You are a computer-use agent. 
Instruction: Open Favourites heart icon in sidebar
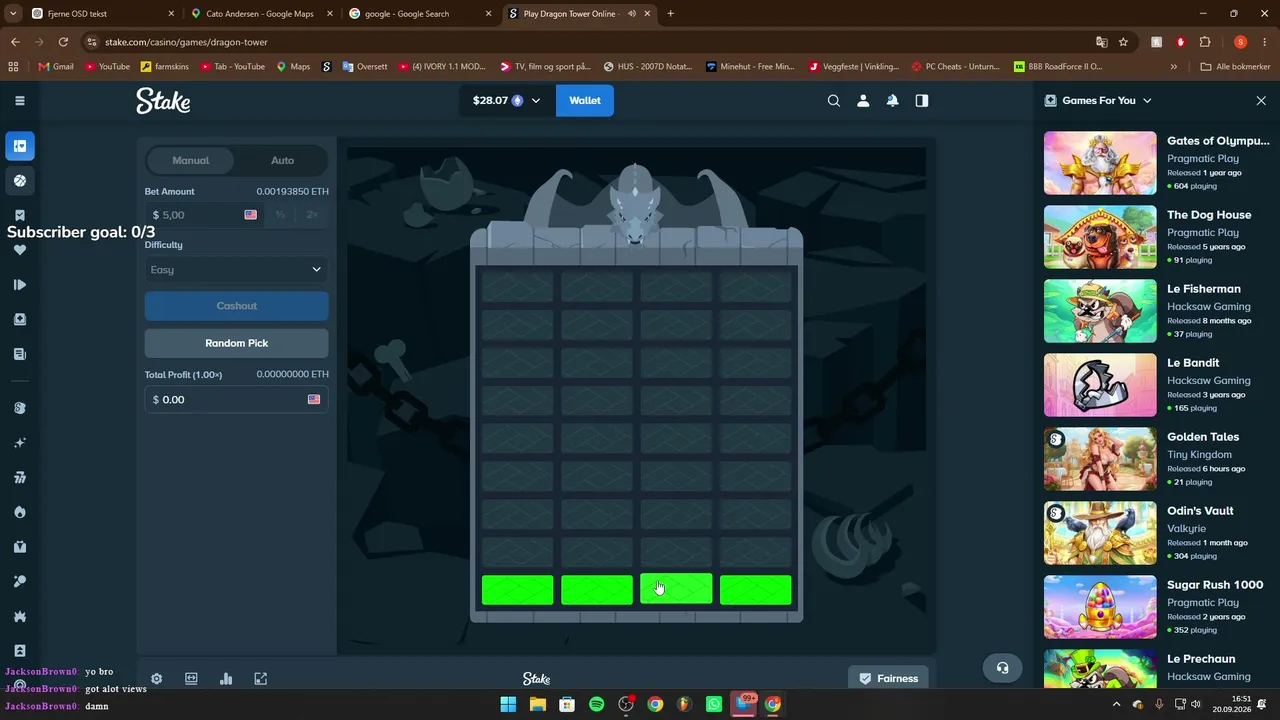tap(20, 250)
